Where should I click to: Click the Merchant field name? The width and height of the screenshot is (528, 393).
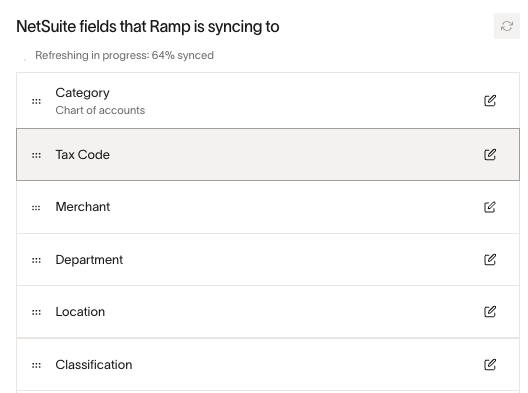click(x=82, y=206)
